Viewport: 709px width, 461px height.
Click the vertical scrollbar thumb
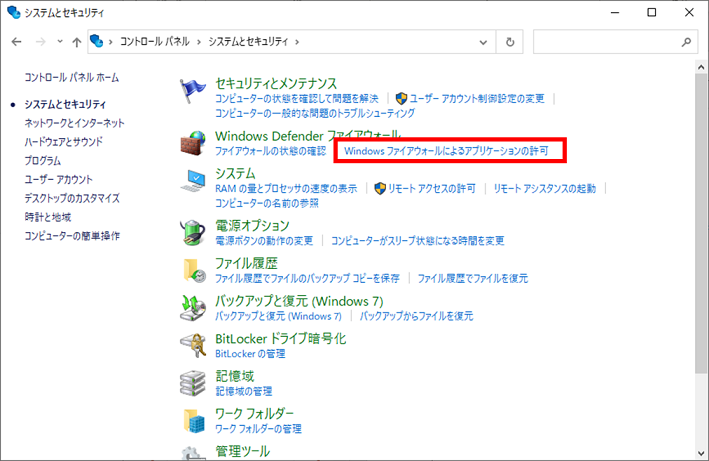coord(701,224)
